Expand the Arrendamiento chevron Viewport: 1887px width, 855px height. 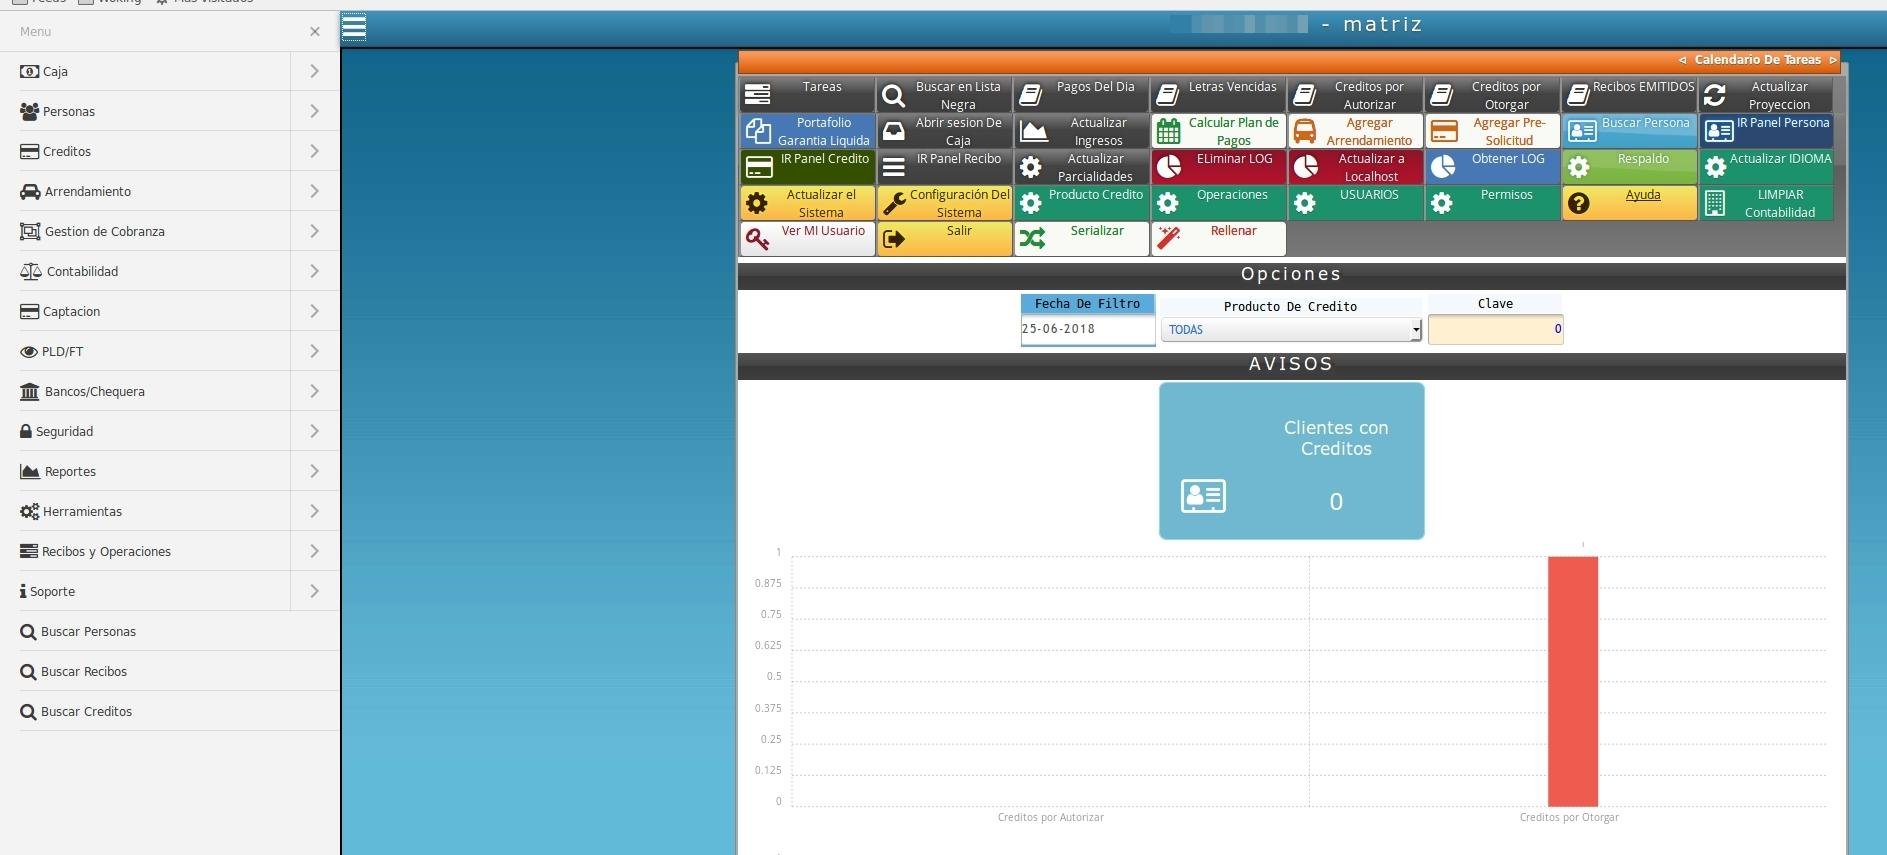click(314, 191)
